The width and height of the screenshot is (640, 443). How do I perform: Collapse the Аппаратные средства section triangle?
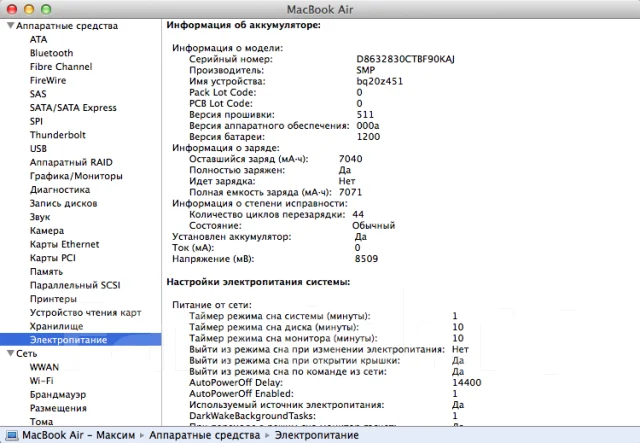11,26
